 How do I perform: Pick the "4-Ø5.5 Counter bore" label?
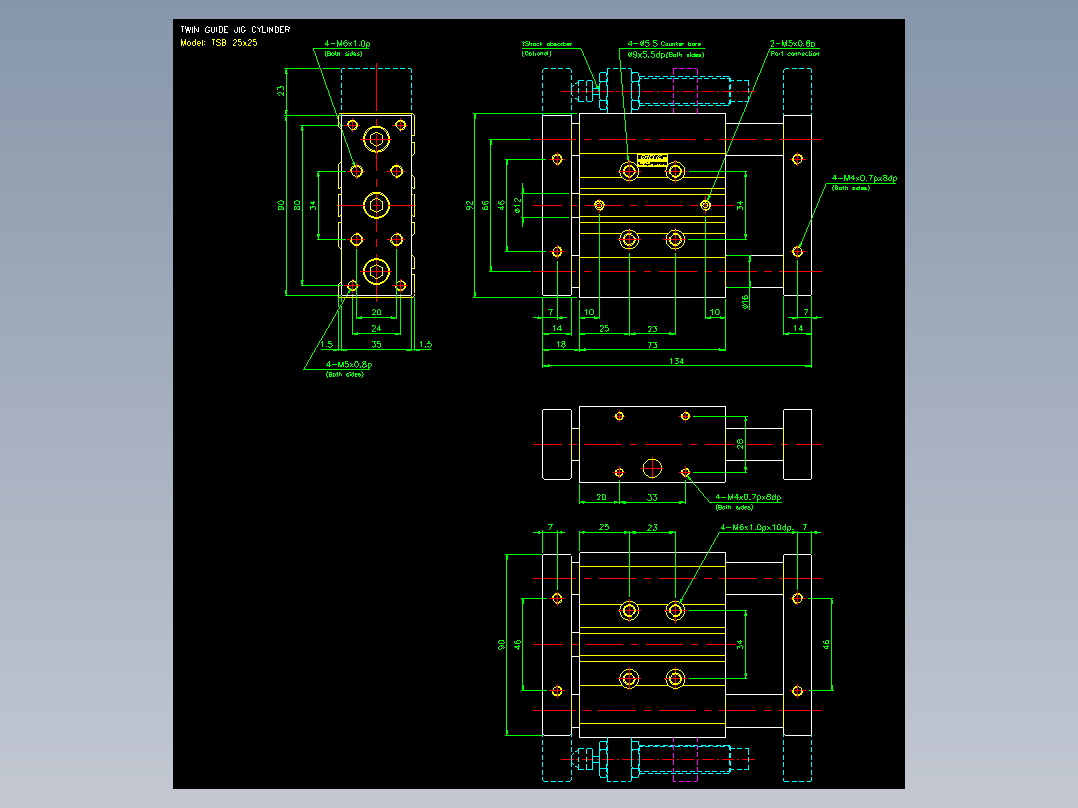point(664,44)
